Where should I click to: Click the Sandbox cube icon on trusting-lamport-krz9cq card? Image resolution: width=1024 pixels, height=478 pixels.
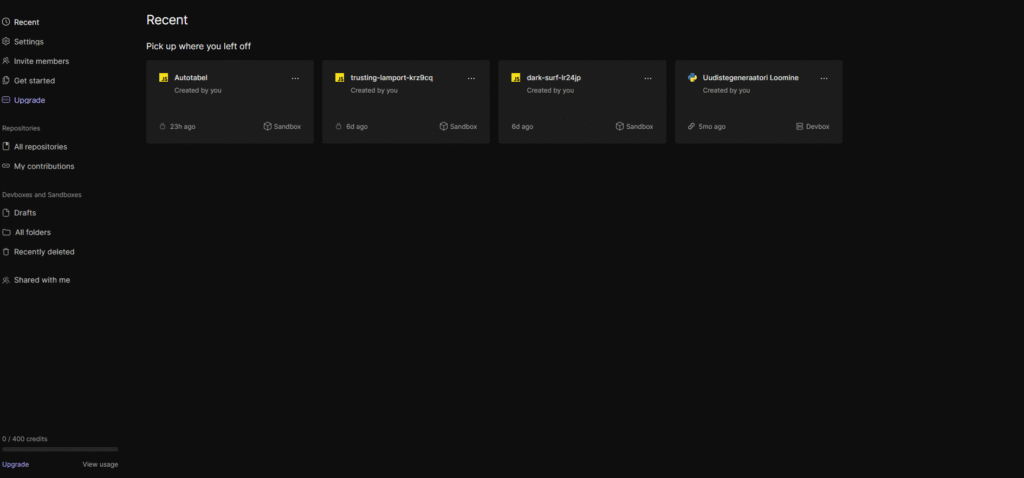(443, 127)
